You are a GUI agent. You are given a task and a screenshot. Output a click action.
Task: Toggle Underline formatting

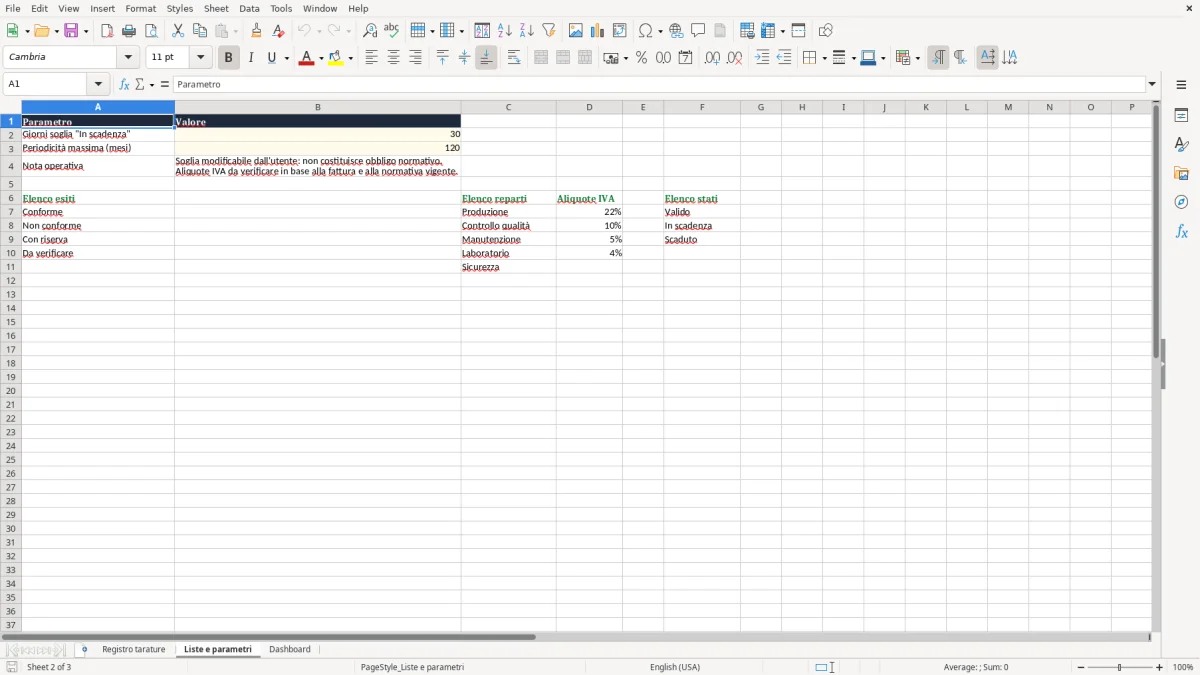click(271, 58)
